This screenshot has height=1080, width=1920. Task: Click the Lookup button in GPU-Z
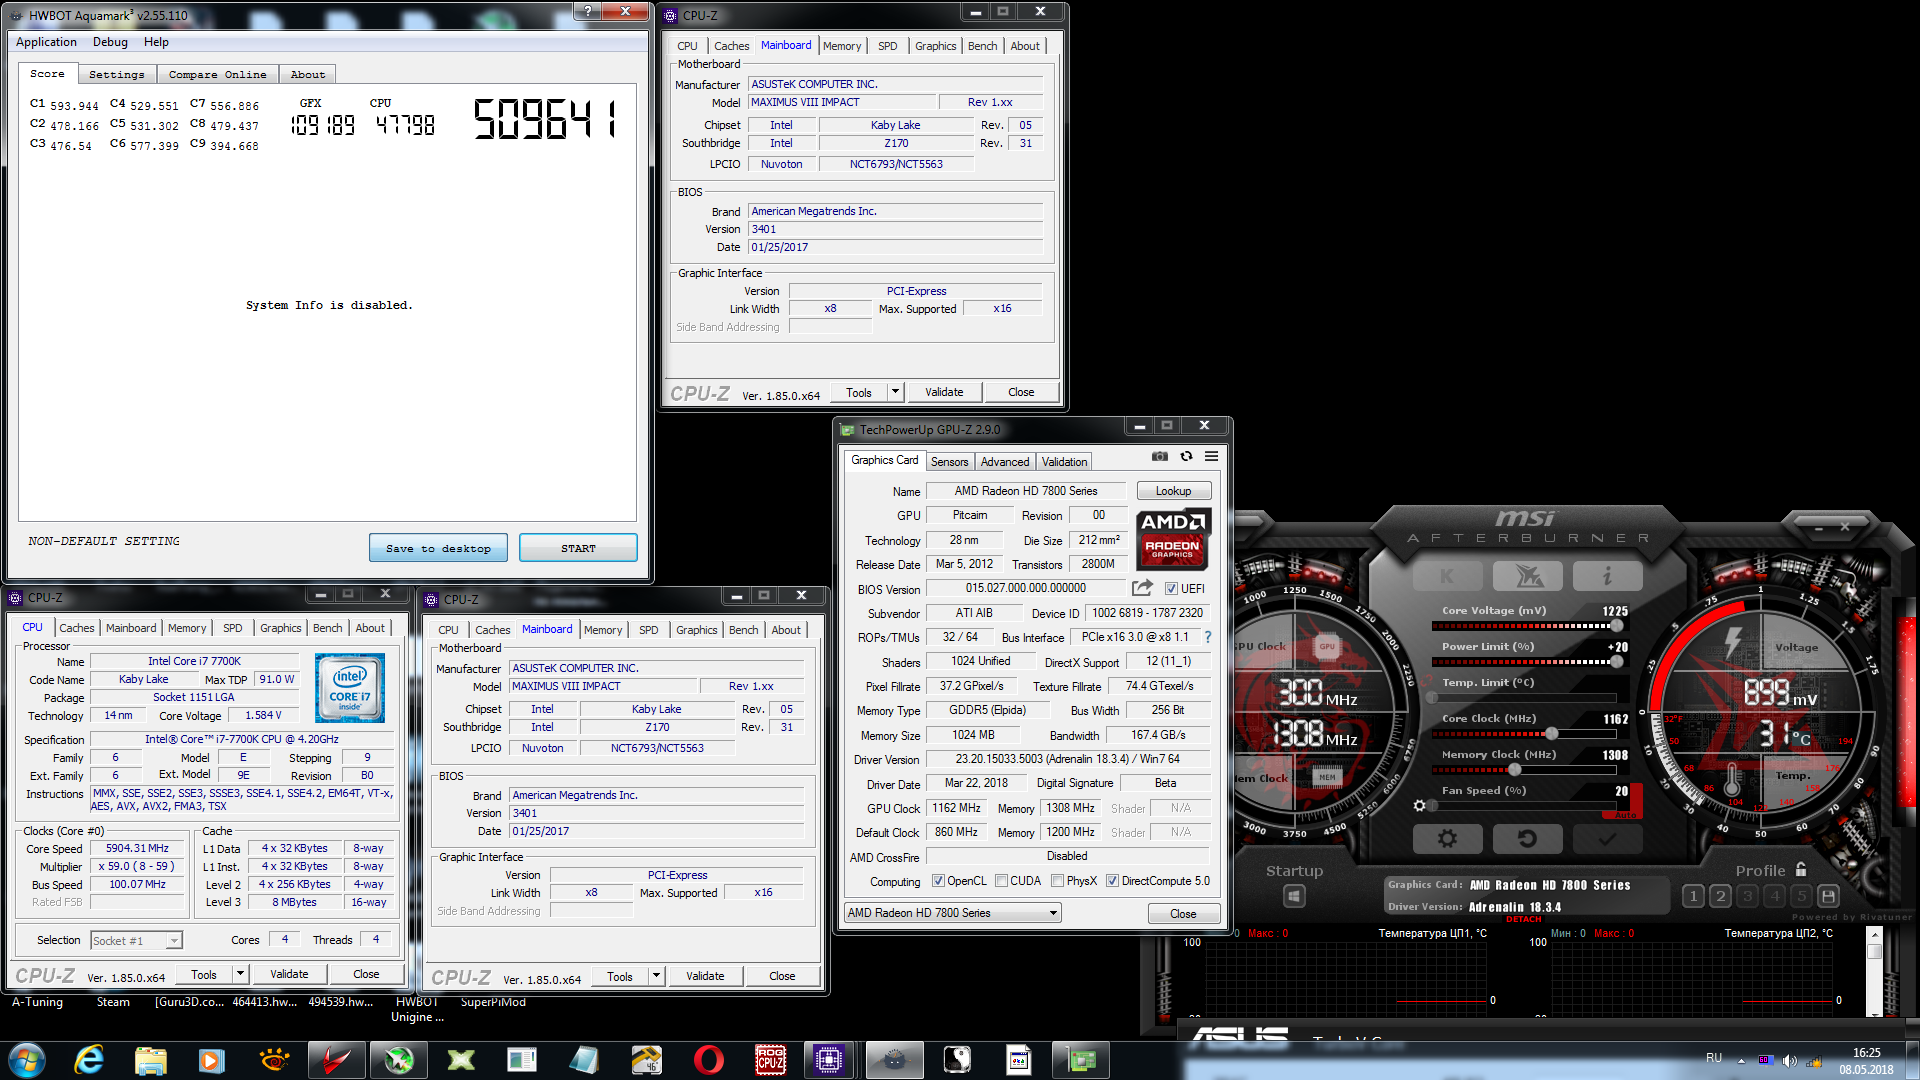[1174, 491]
